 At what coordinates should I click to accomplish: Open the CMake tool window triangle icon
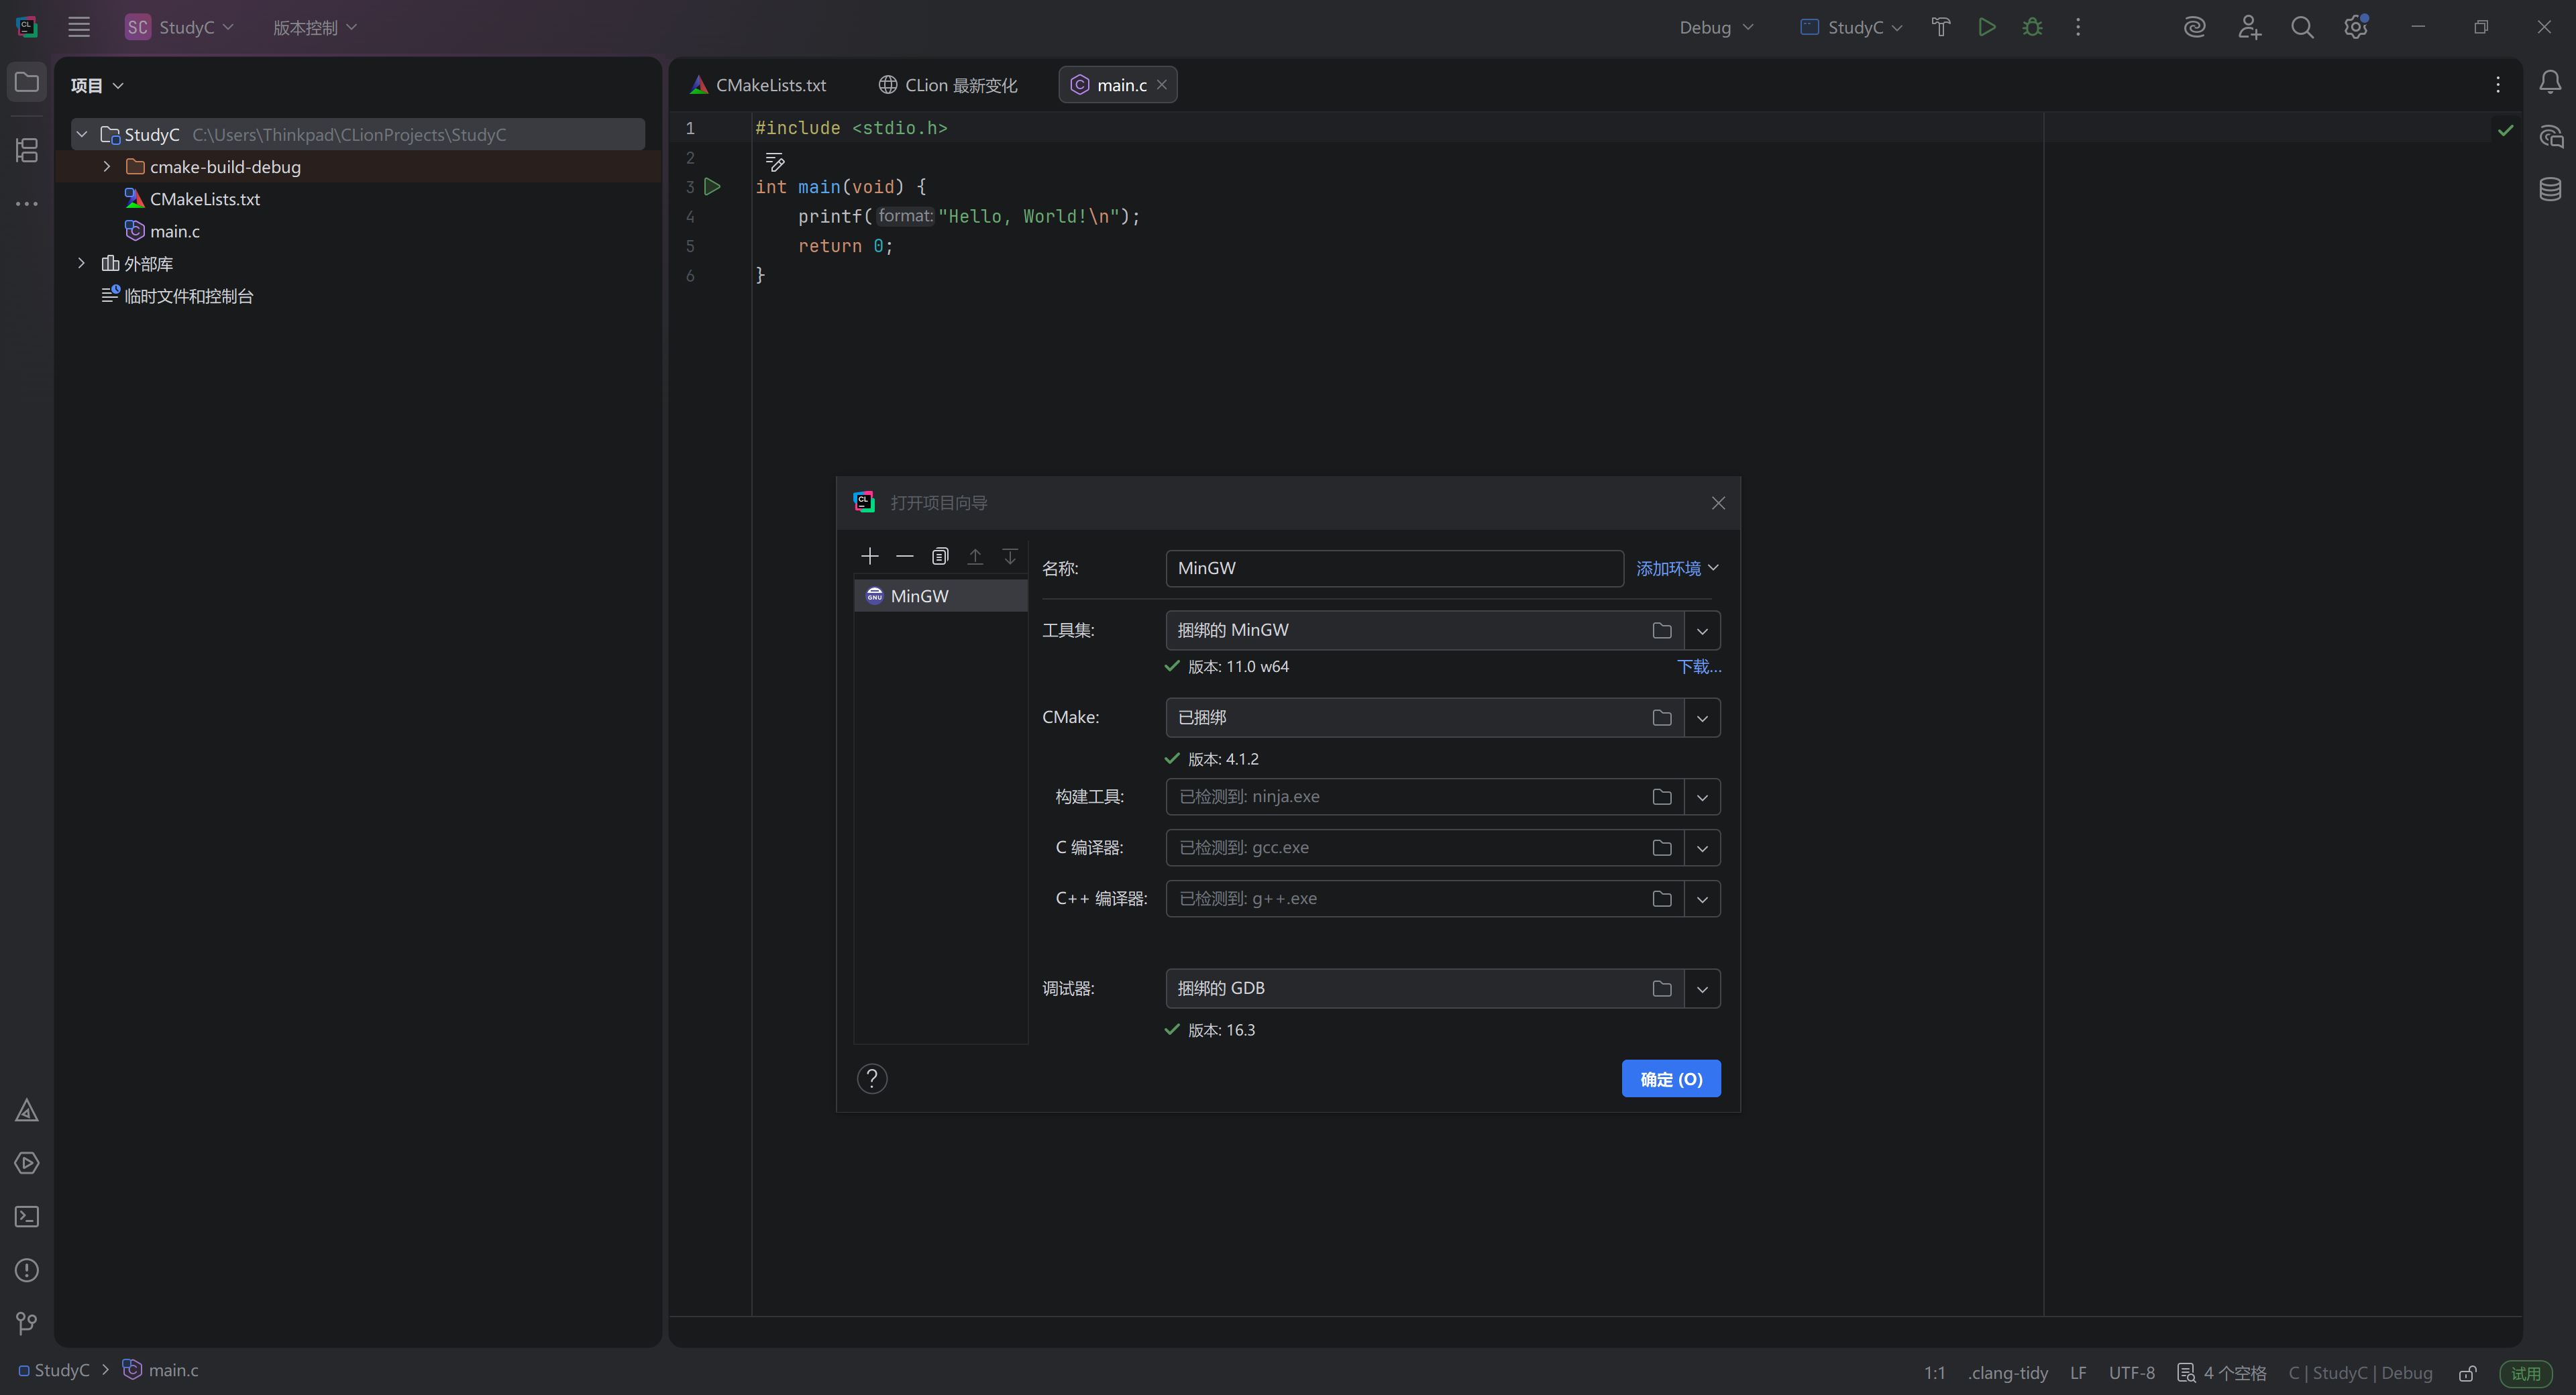[x=27, y=1110]
